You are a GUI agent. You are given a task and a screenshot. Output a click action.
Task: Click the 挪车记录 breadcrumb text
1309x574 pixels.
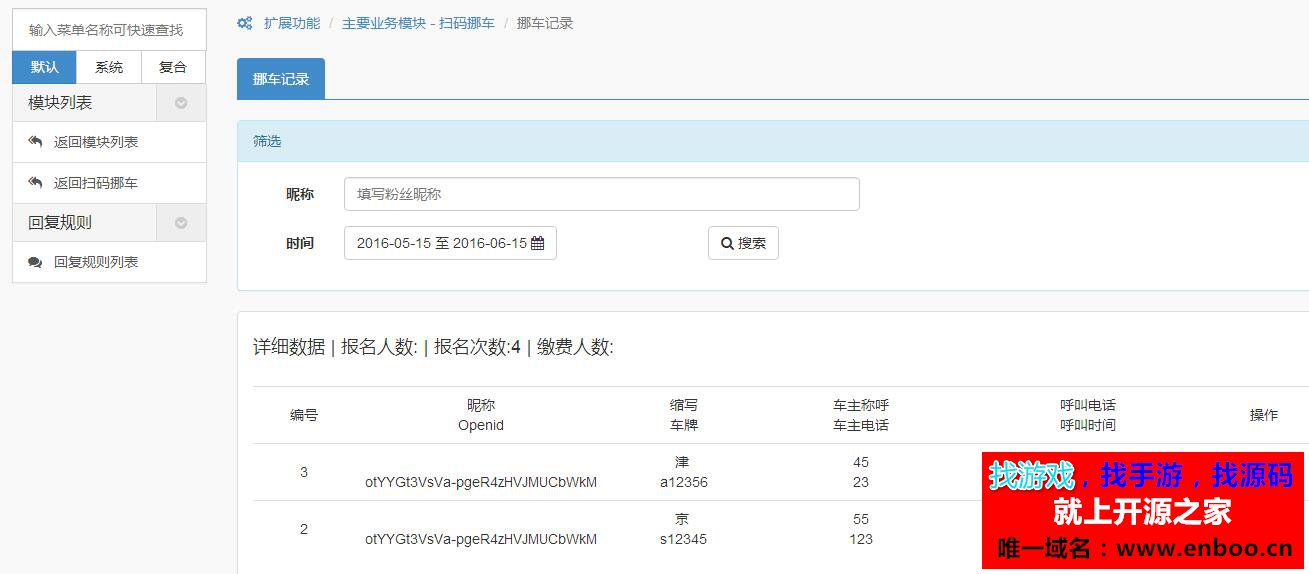(545, 23)
